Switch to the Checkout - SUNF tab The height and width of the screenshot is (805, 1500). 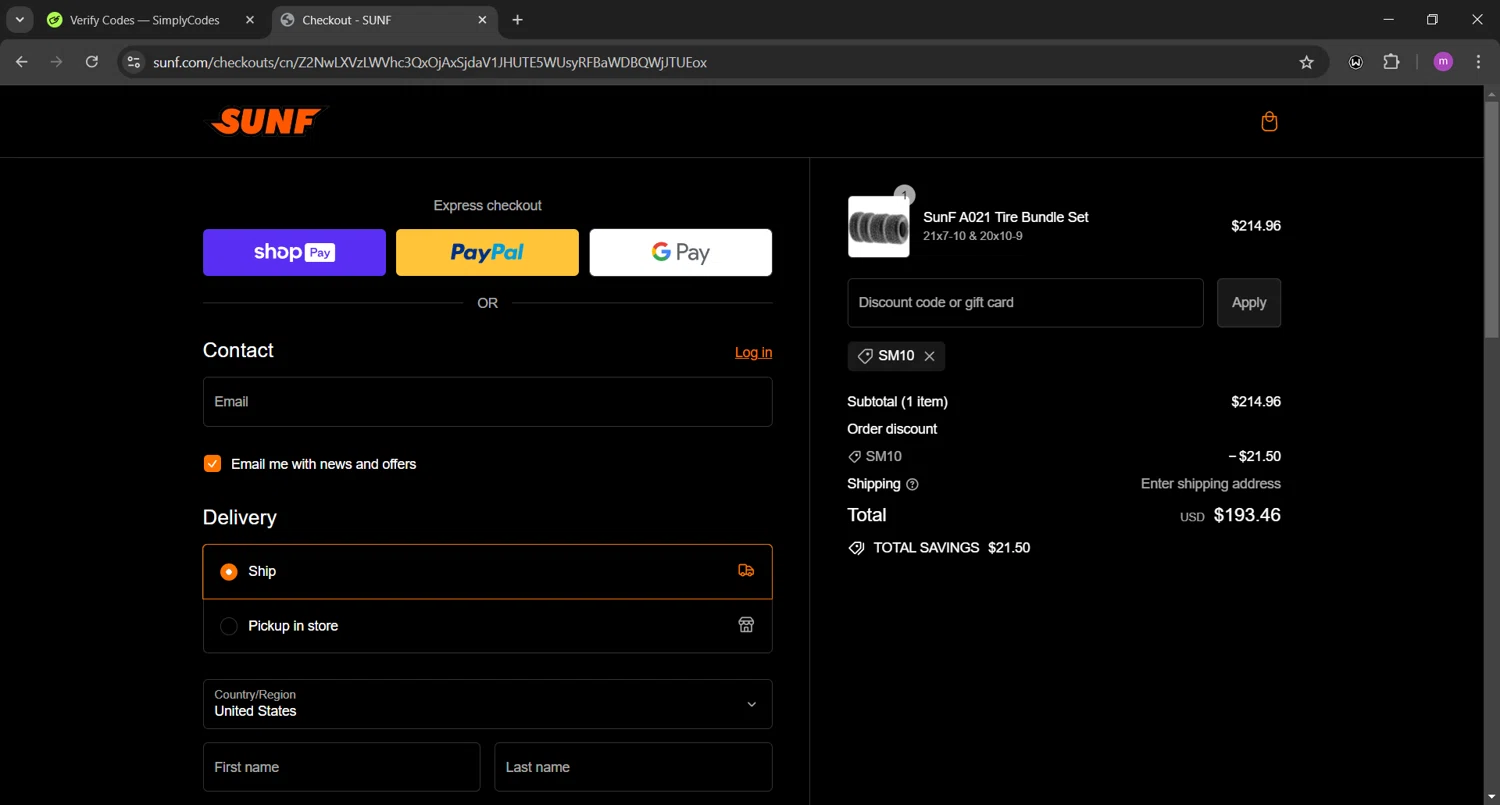click(x=384, y=20)
